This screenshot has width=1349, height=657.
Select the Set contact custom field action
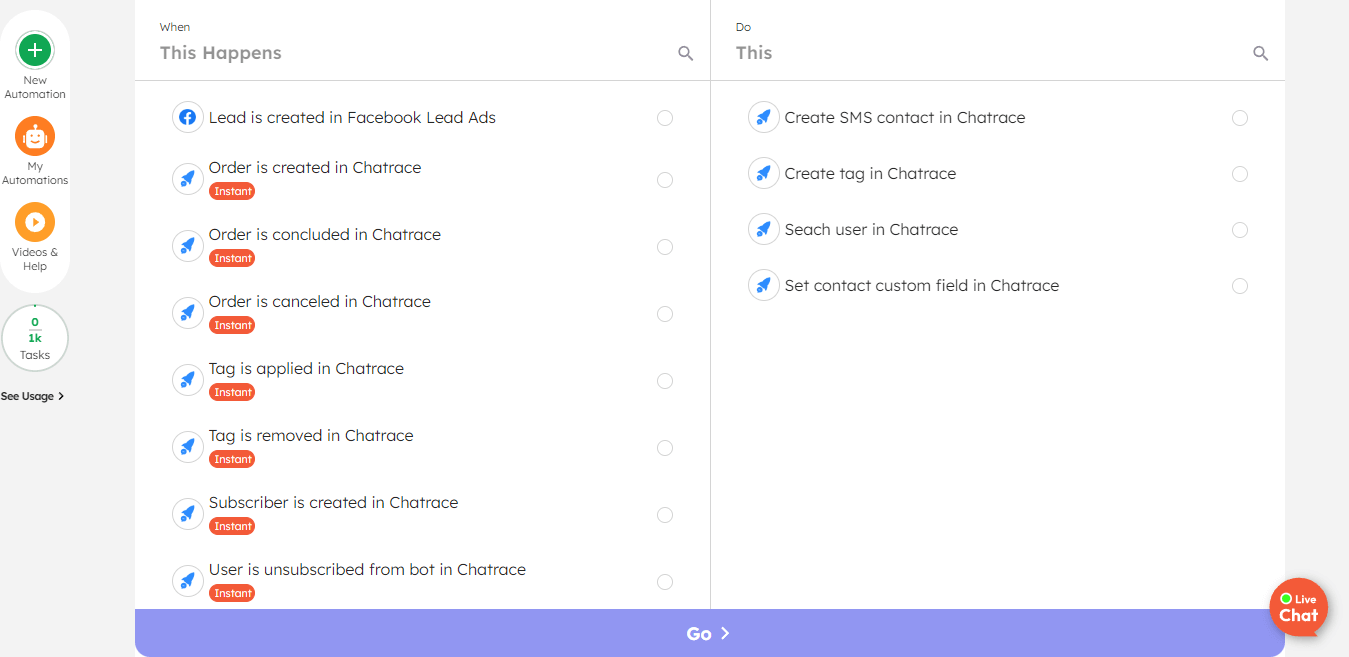pyautogui.click(x=1240, y=285)
